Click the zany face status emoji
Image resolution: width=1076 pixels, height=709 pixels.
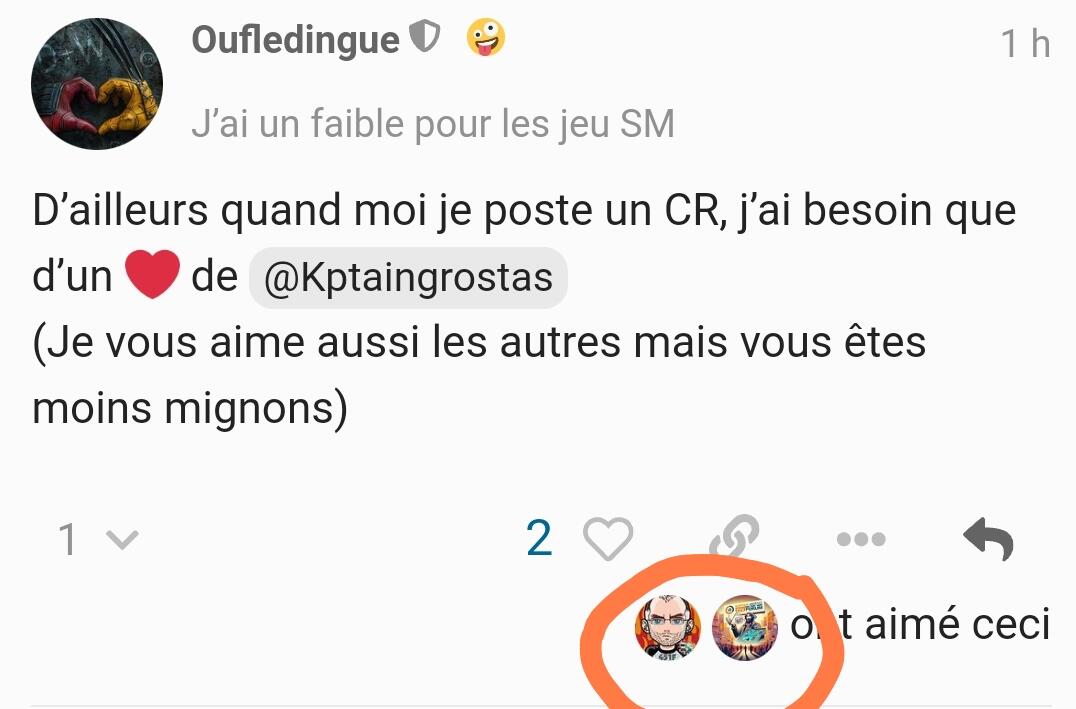click(x=486, y=37)
